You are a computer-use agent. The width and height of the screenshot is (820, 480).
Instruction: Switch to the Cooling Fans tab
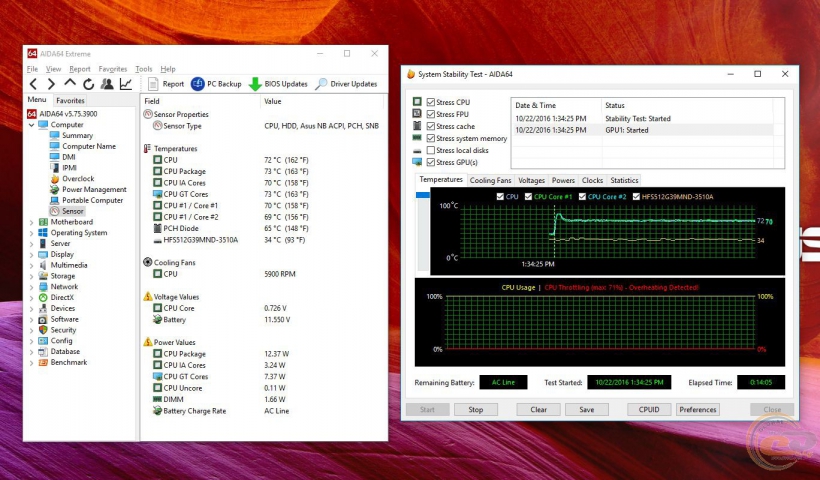490,180
